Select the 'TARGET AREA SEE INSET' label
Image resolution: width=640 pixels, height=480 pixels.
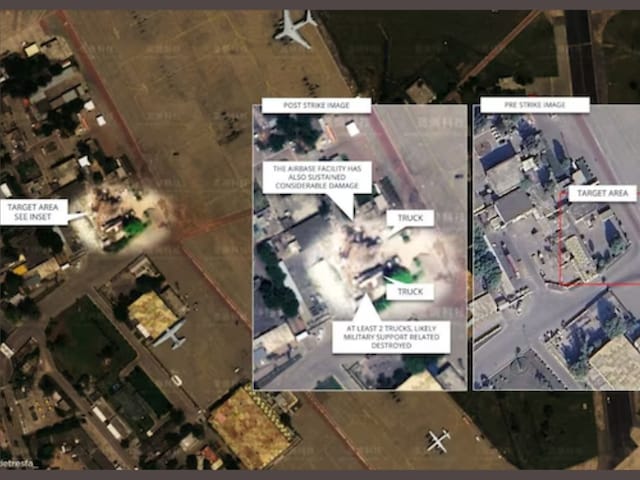click(34, 211)
